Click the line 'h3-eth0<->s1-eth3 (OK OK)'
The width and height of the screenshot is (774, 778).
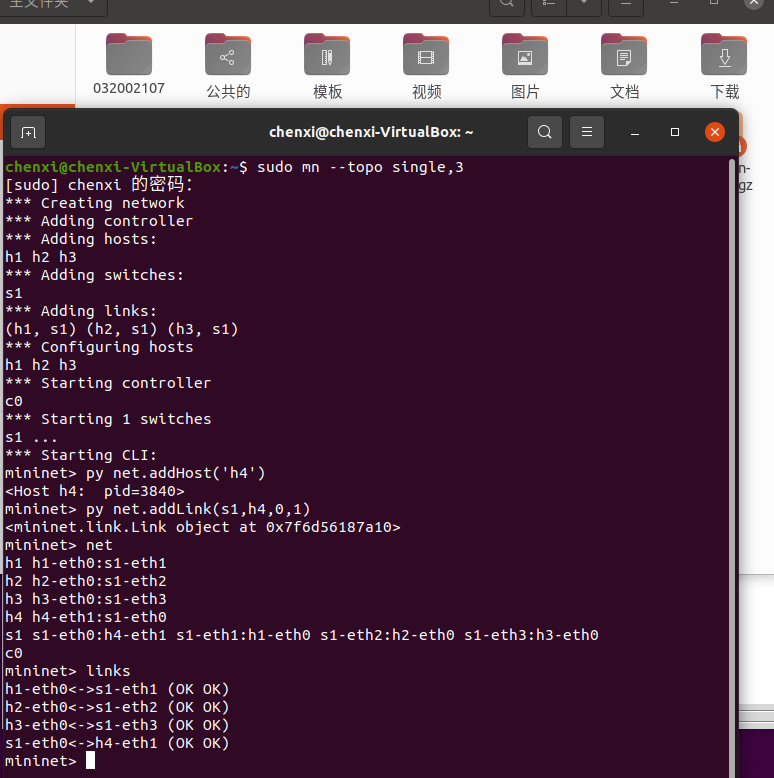tap(117, 725)
